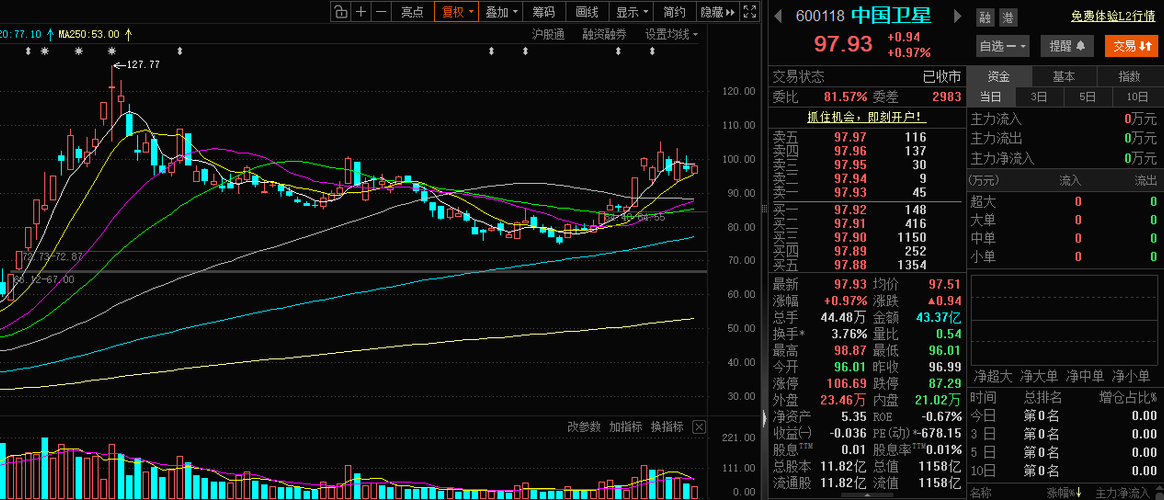Switch to the 基本 fundamentals tab
This screenshot has height=500, width=1164.
1064,76
